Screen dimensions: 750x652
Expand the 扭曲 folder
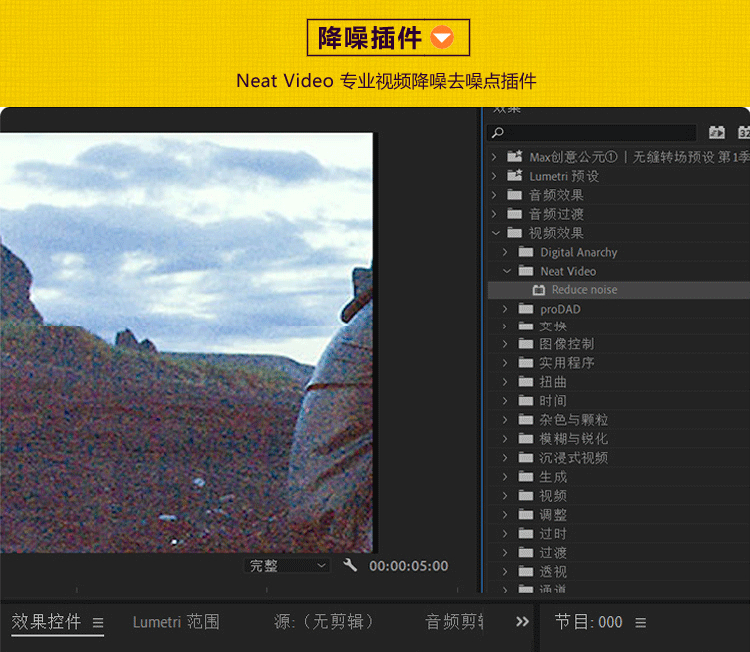(x=505, y=382)
